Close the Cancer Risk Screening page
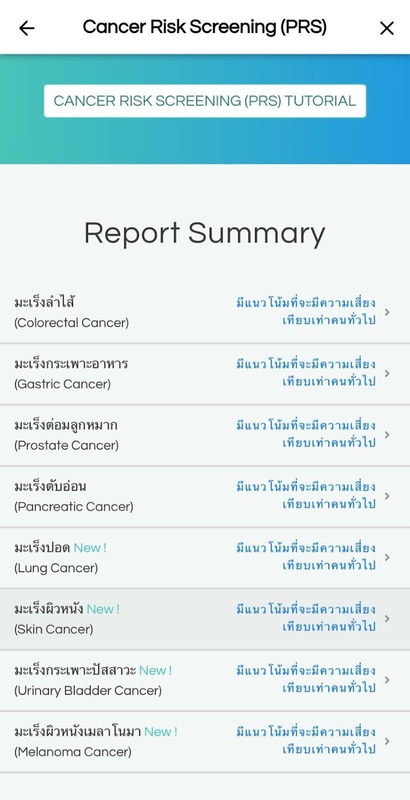410x800 pixels. (387, 28)
